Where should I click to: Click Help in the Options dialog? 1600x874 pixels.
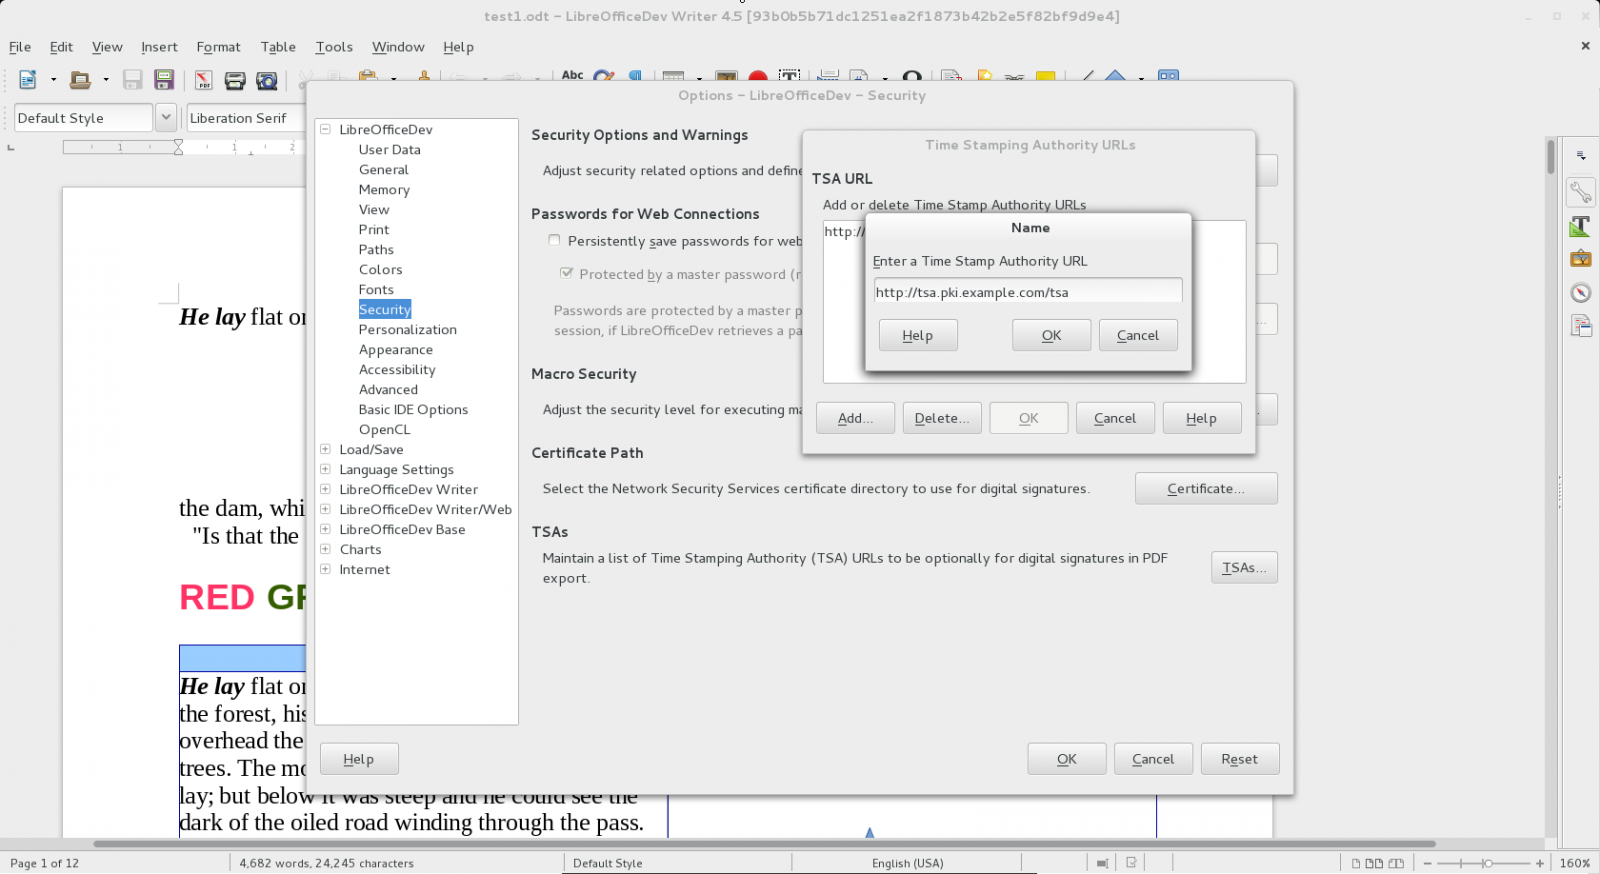[x=359, y=759]
